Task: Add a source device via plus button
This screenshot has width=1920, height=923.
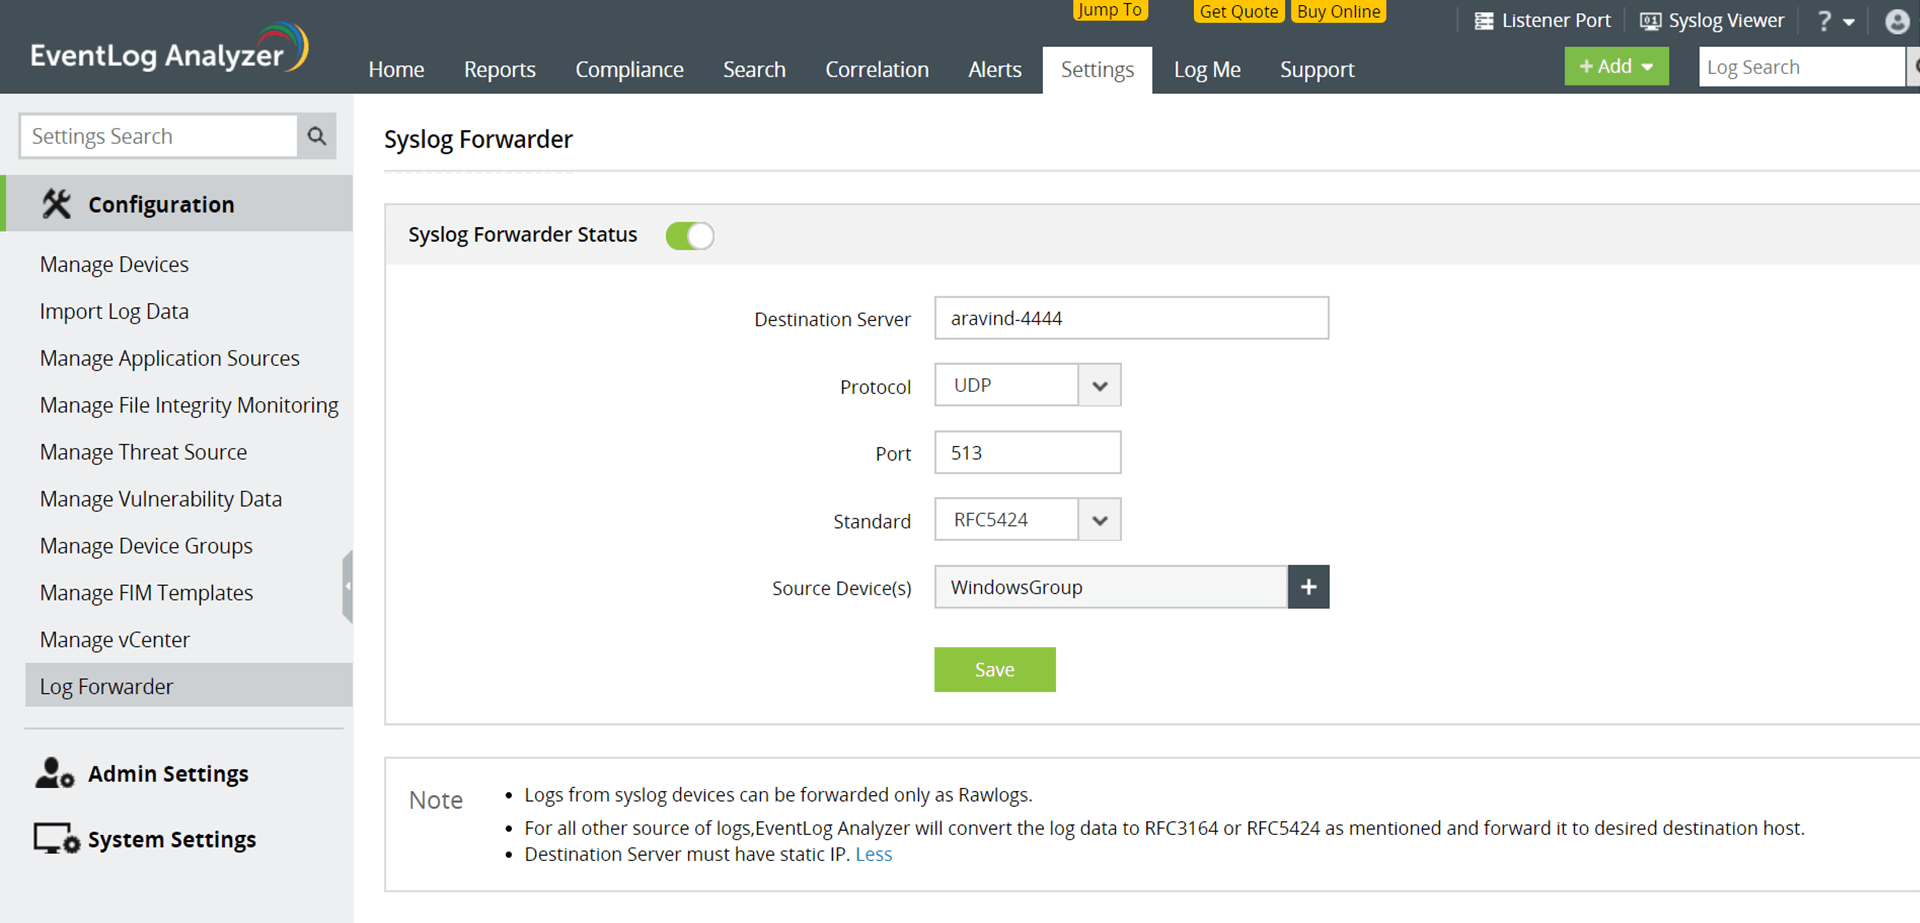Action: [x=1308, y=587]
